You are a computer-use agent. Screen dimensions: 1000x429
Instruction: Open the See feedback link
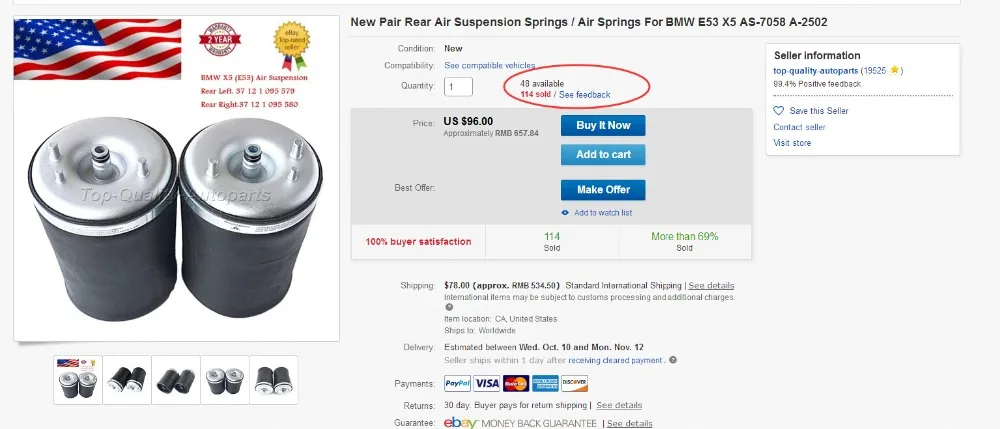pos(585,94)
